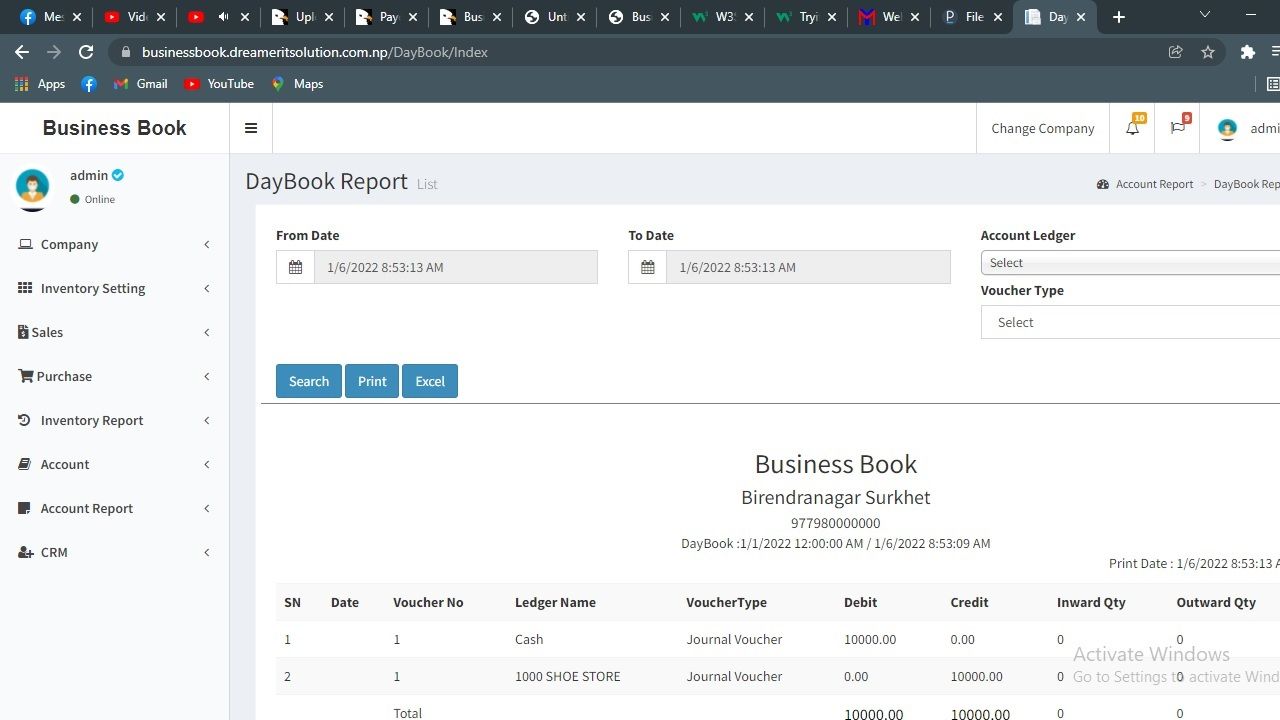Click the To Date calendar icon

(x=647, y=267)
